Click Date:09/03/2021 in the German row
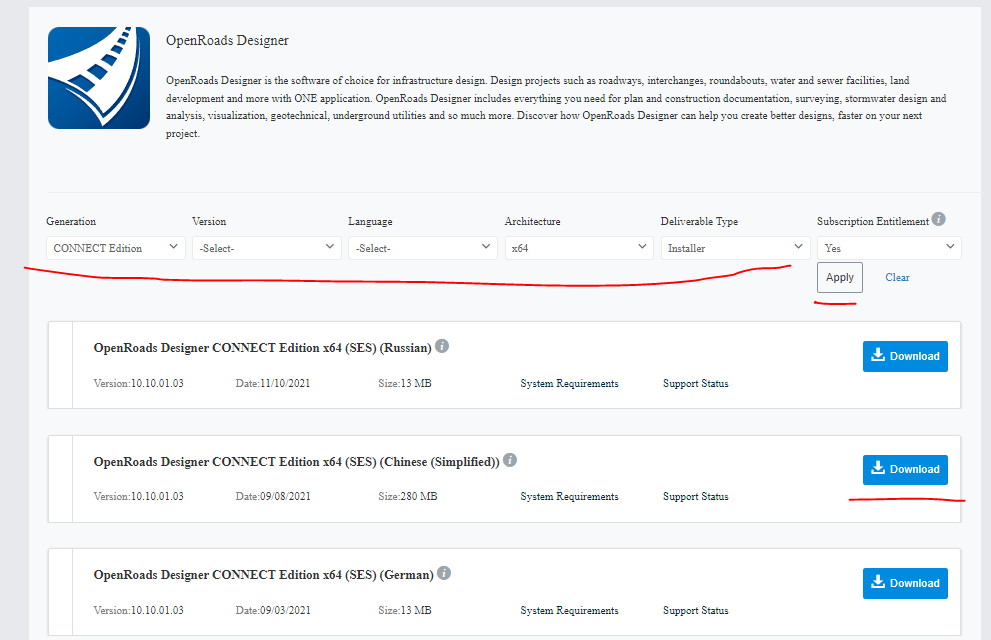Image resolution: width=991 pixels, height=640 pixels. point(273,610)
